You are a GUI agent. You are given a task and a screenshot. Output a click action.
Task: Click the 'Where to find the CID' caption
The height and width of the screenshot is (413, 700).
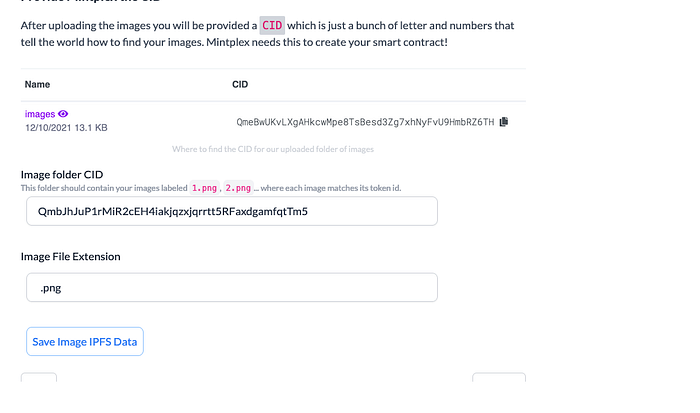click(x=273, y=149)
